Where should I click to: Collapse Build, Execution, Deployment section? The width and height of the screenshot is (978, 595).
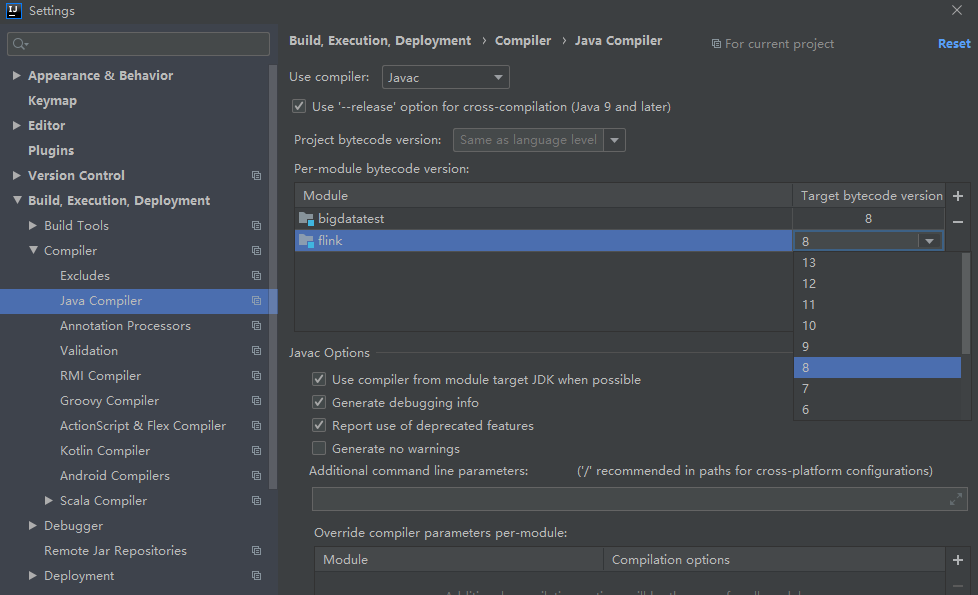(x=17, y=200)
